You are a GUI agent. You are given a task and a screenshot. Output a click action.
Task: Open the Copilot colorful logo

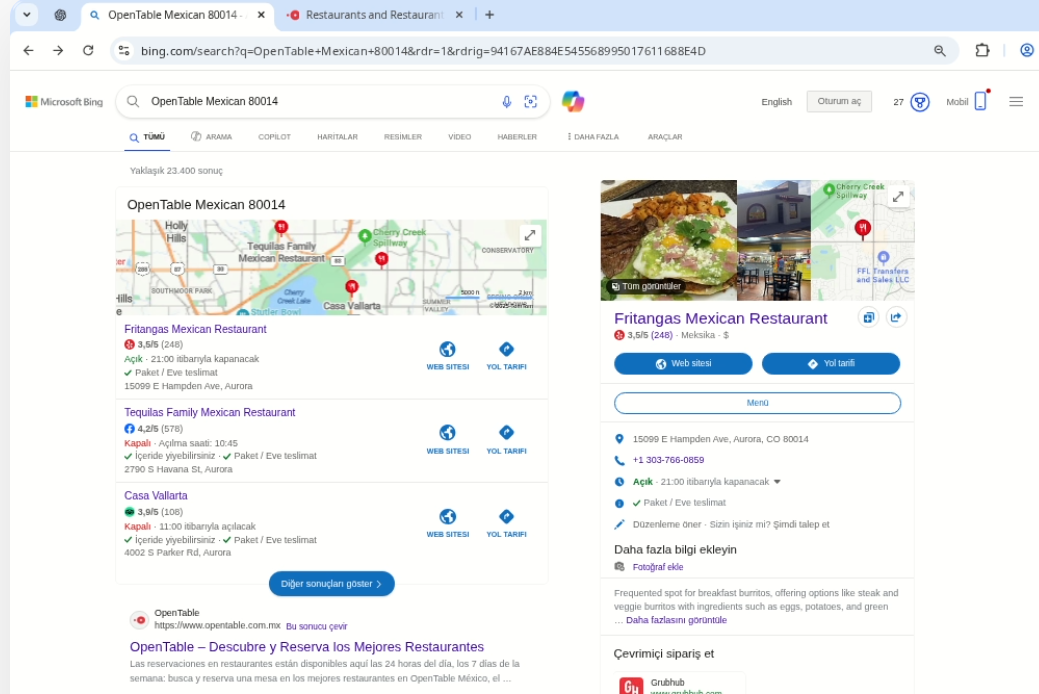click(x=573, y=101)
